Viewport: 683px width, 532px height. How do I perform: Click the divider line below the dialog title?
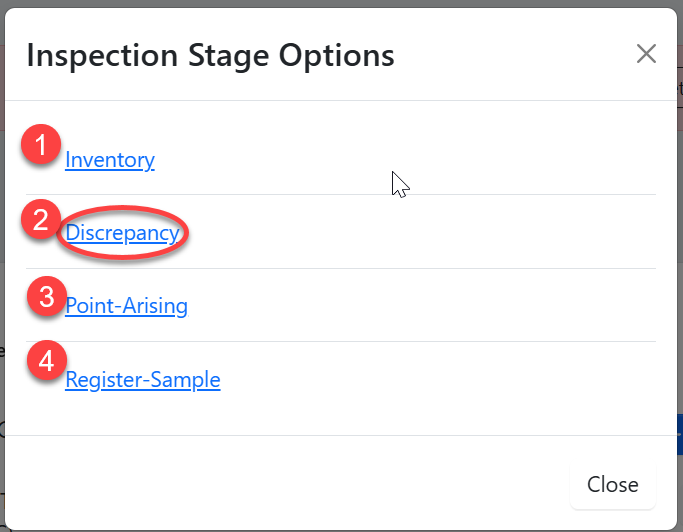pyautogui.click(x=340, y=100)
